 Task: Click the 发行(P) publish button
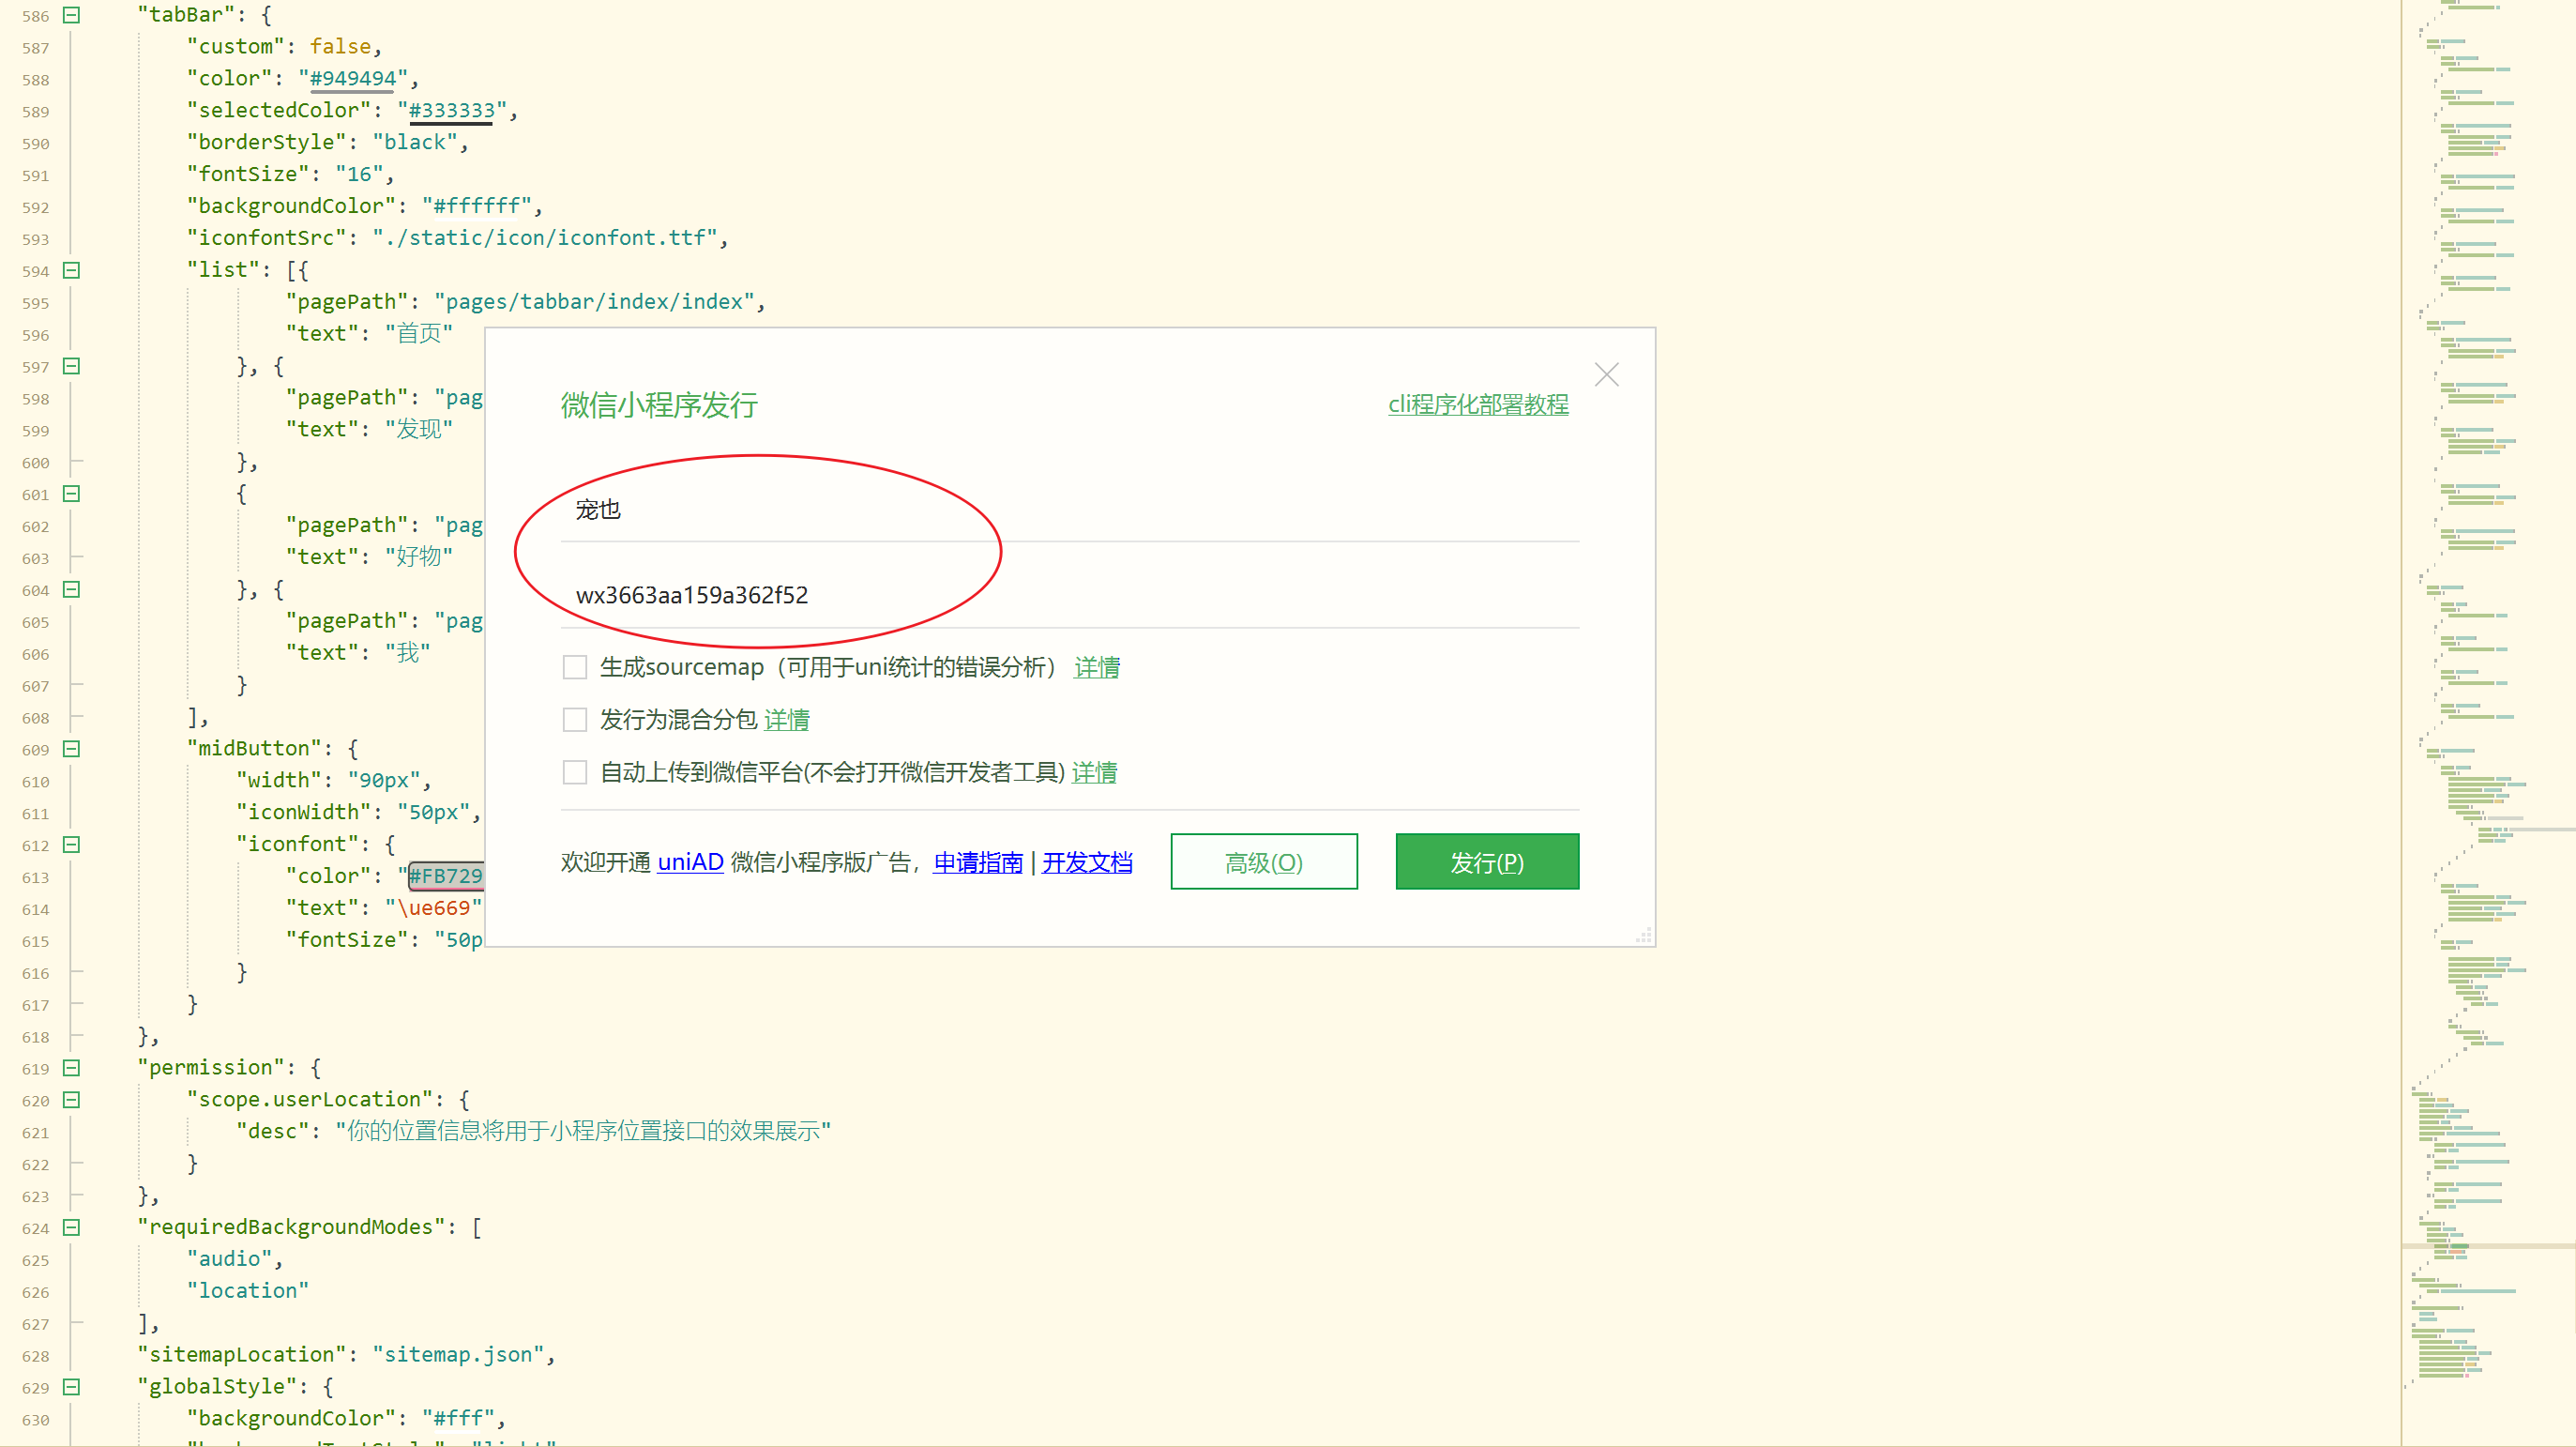tap(1486, 862)
